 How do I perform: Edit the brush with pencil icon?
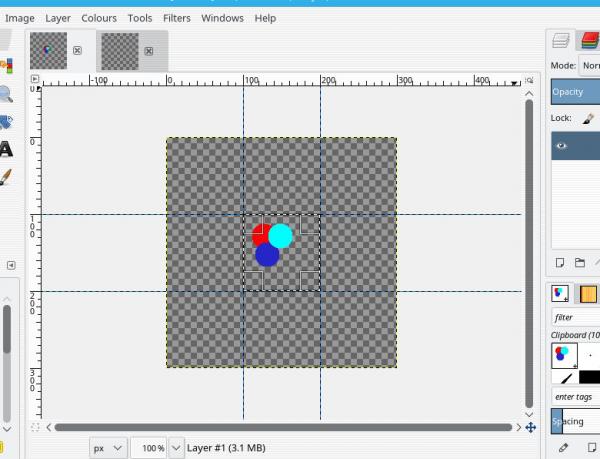[x=563, y=447]
